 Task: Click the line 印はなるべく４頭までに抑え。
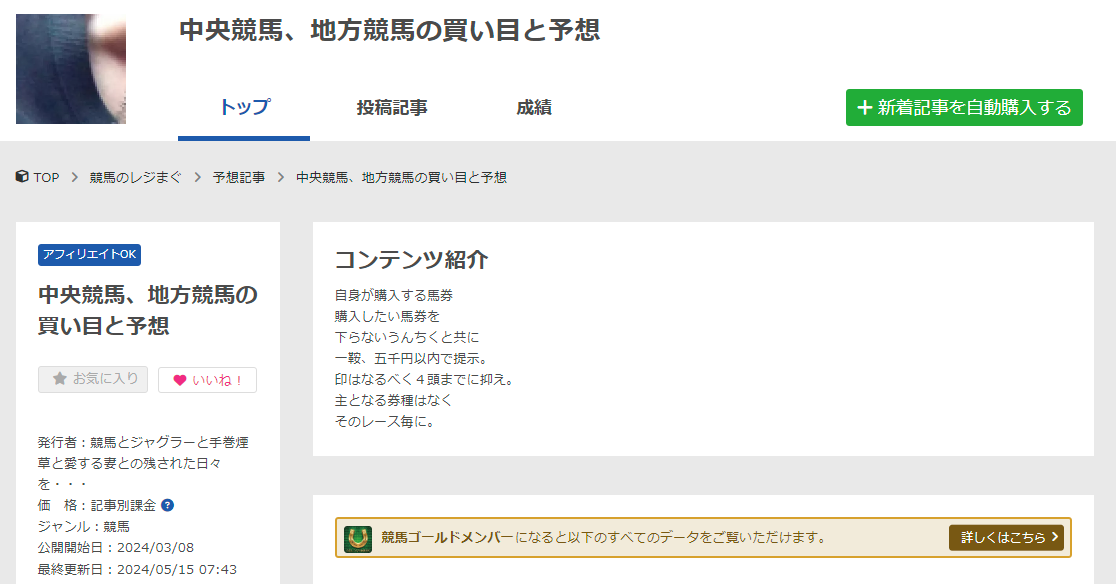click(424, 379)
